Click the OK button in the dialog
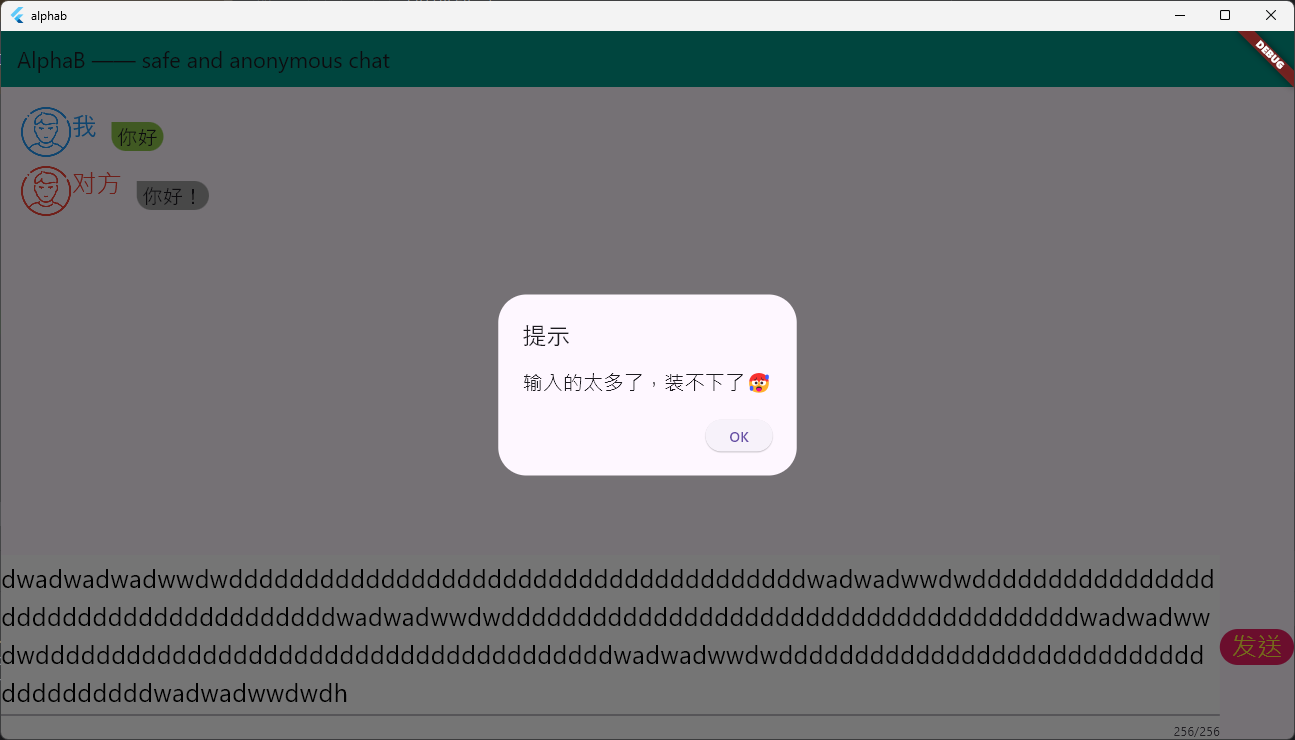 point(738,436)
